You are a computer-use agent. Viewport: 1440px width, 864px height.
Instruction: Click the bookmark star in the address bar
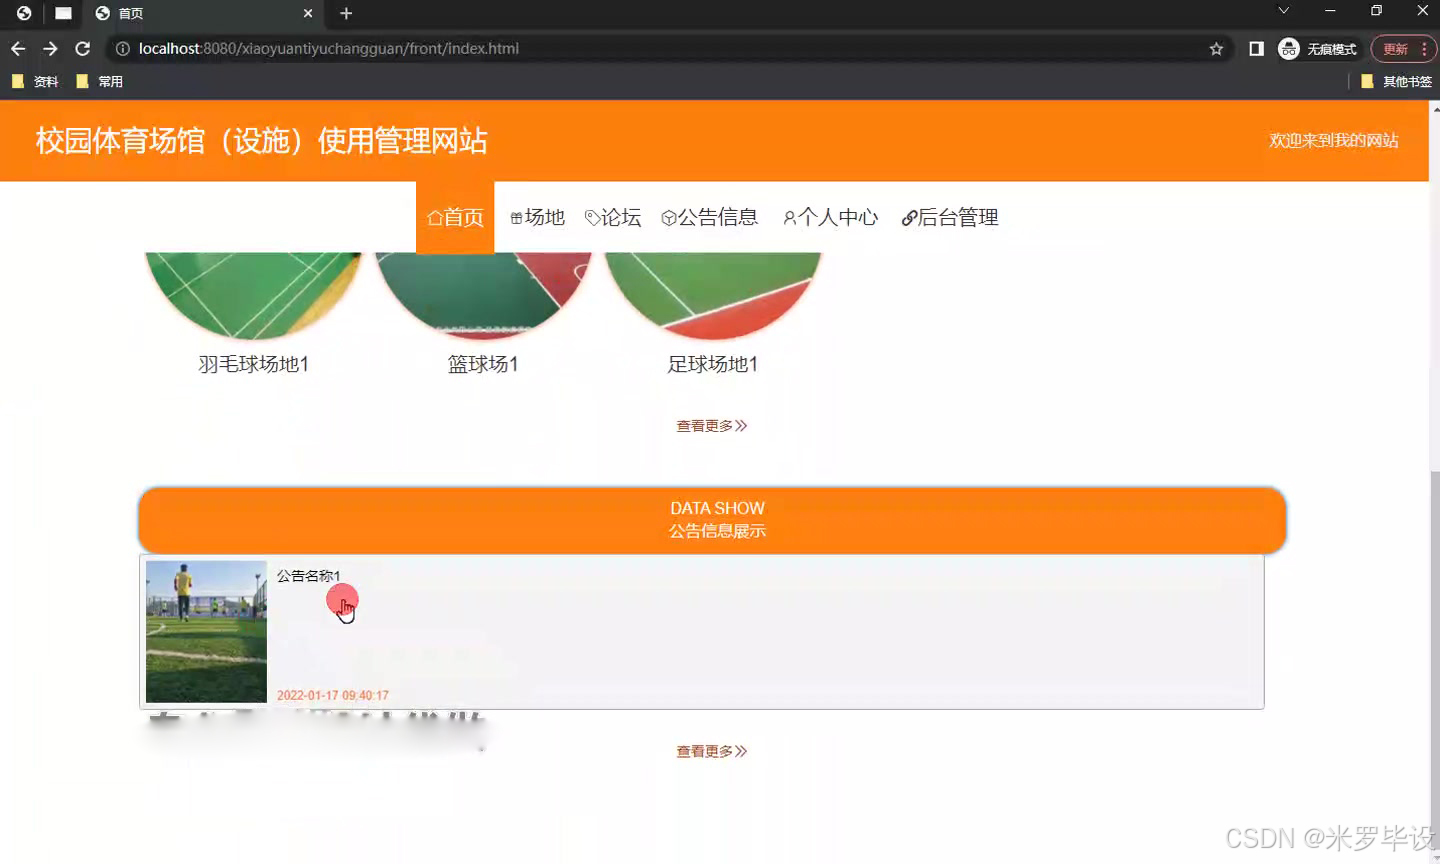[1214, 48]
